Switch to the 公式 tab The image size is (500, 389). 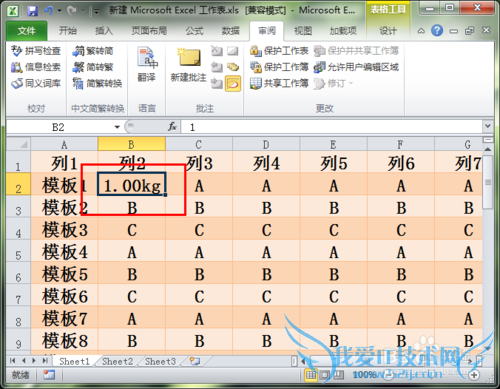tap(194, 31)
